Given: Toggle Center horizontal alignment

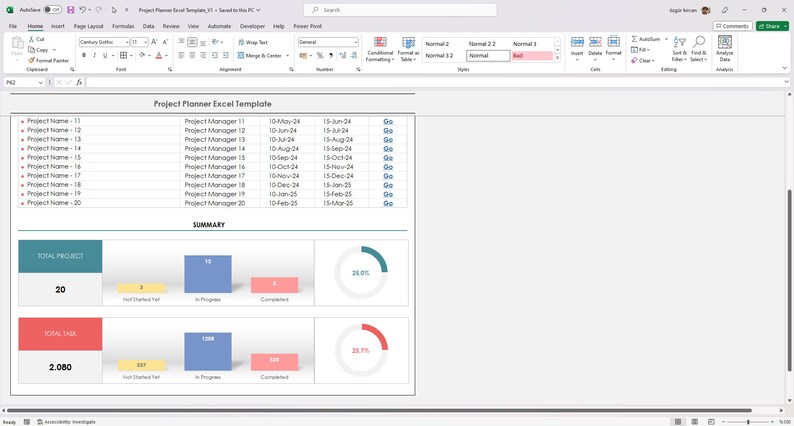Looking at the screenshot, I should click(x=192, y=55).
